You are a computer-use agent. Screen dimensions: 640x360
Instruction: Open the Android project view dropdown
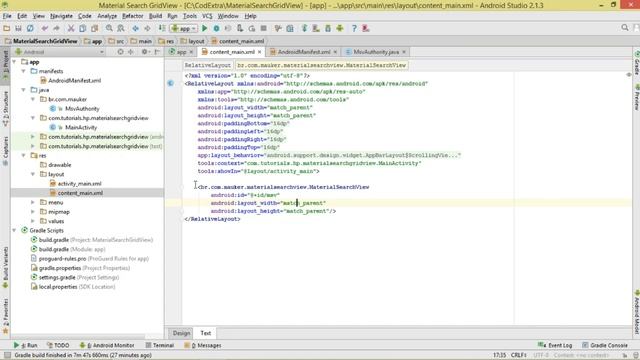[59, 52]
